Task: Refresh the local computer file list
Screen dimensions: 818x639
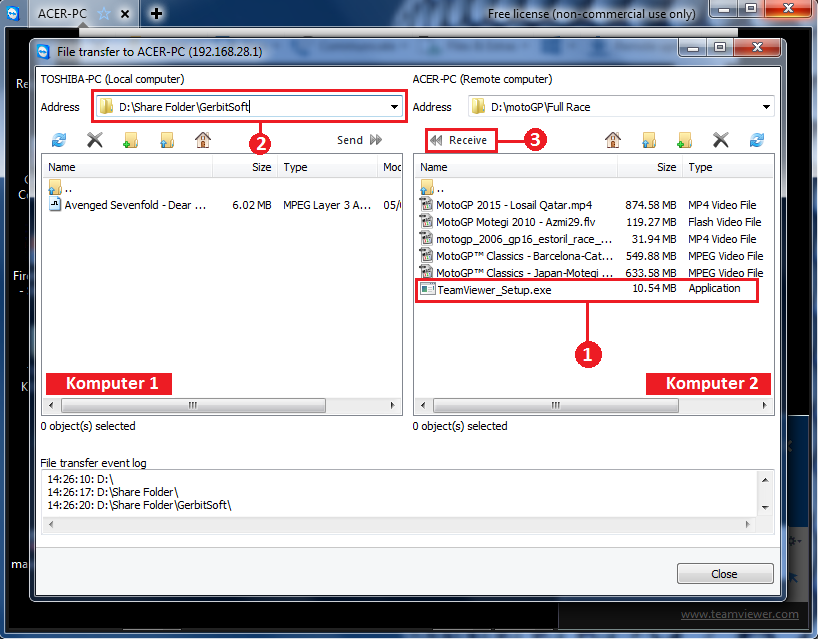Action: coord(58,140)
